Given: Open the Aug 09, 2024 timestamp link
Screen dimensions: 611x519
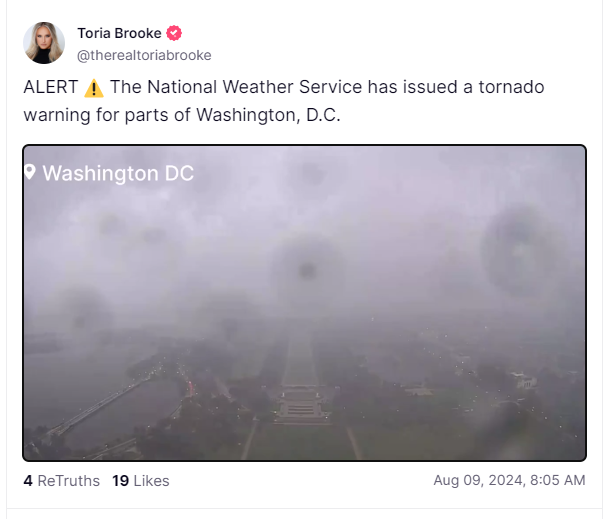Looking at the screenshot, I should click(509, 480).
